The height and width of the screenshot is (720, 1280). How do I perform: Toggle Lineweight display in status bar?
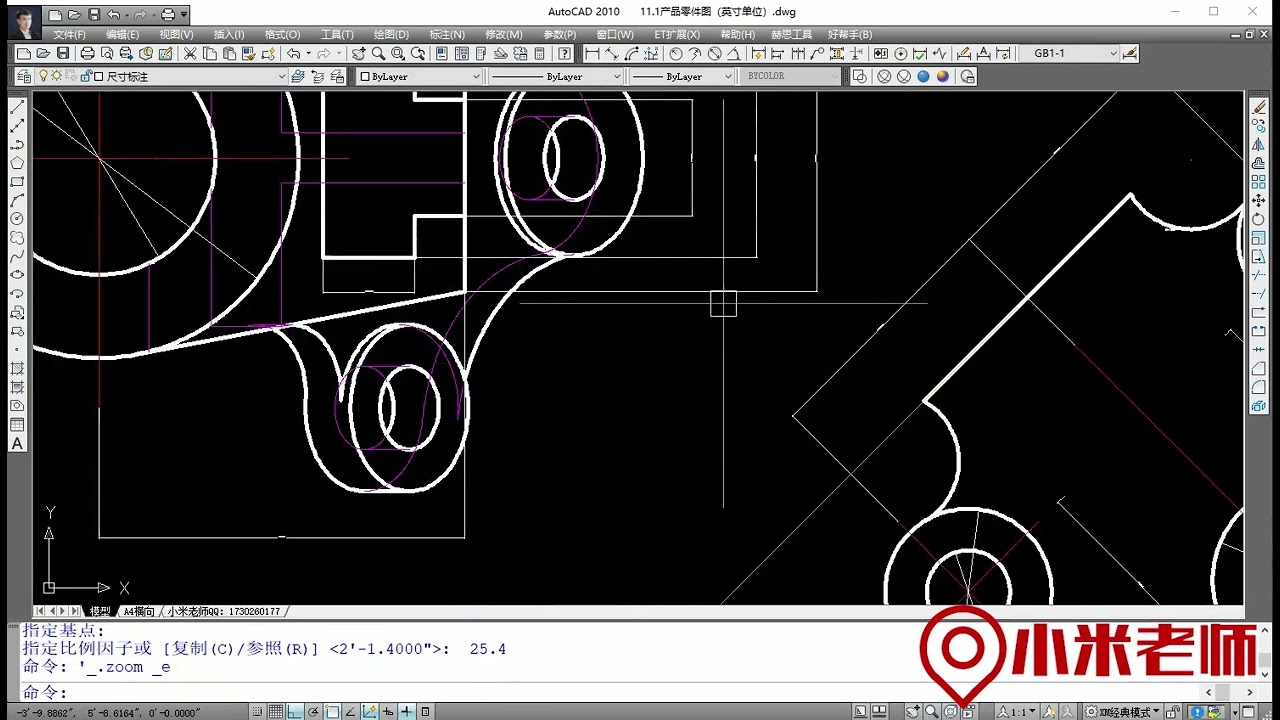[407, 712]
